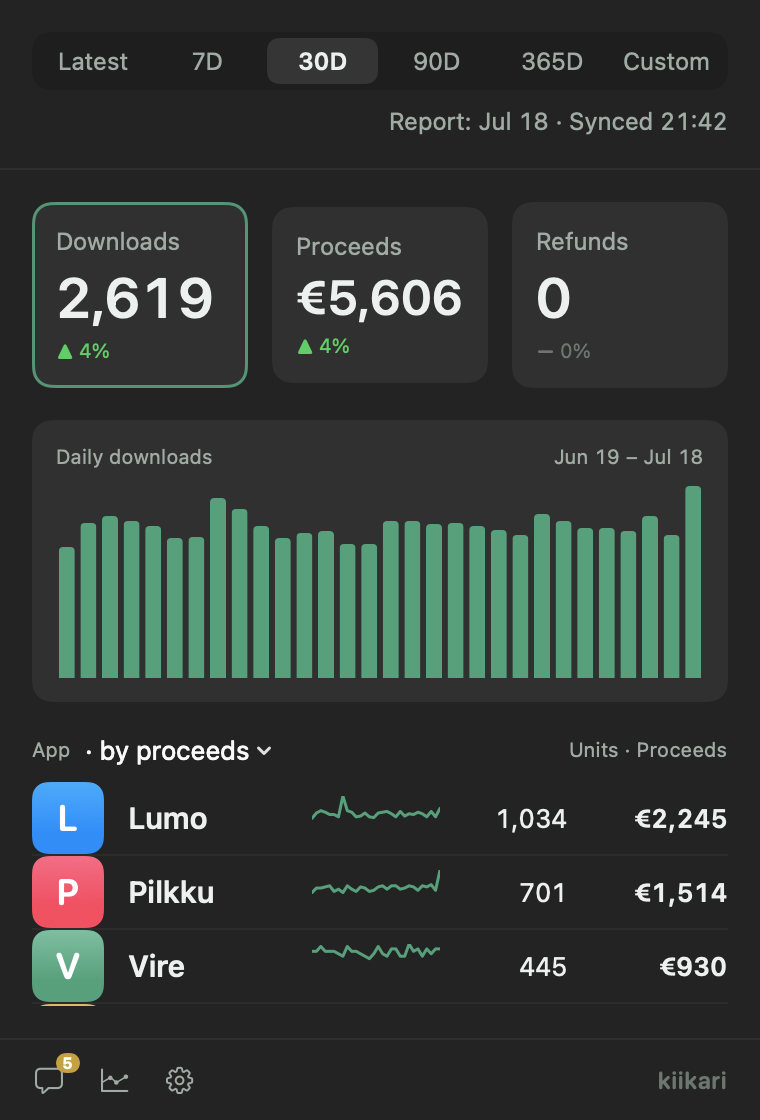Click the kiikari brand label
The image size is (760, 1120).
(691, 1080)
